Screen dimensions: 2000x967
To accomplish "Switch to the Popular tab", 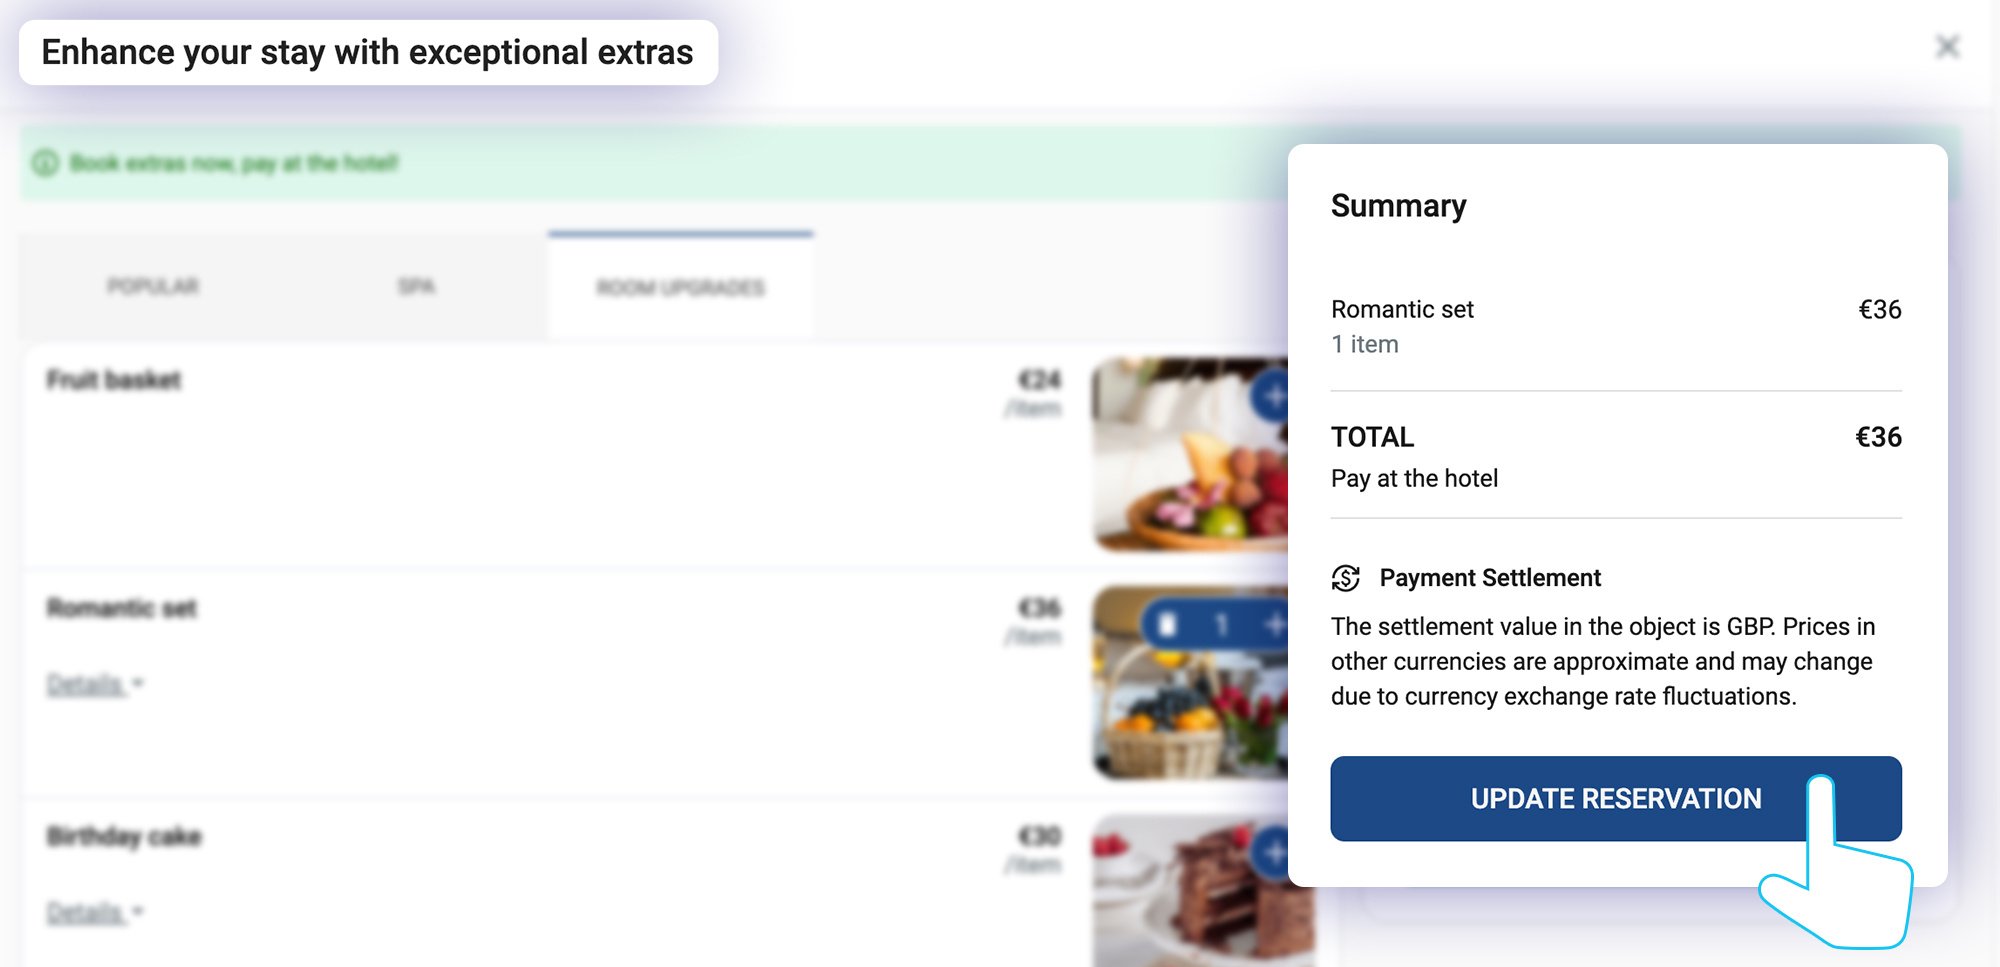I will (x=153, y=287).
